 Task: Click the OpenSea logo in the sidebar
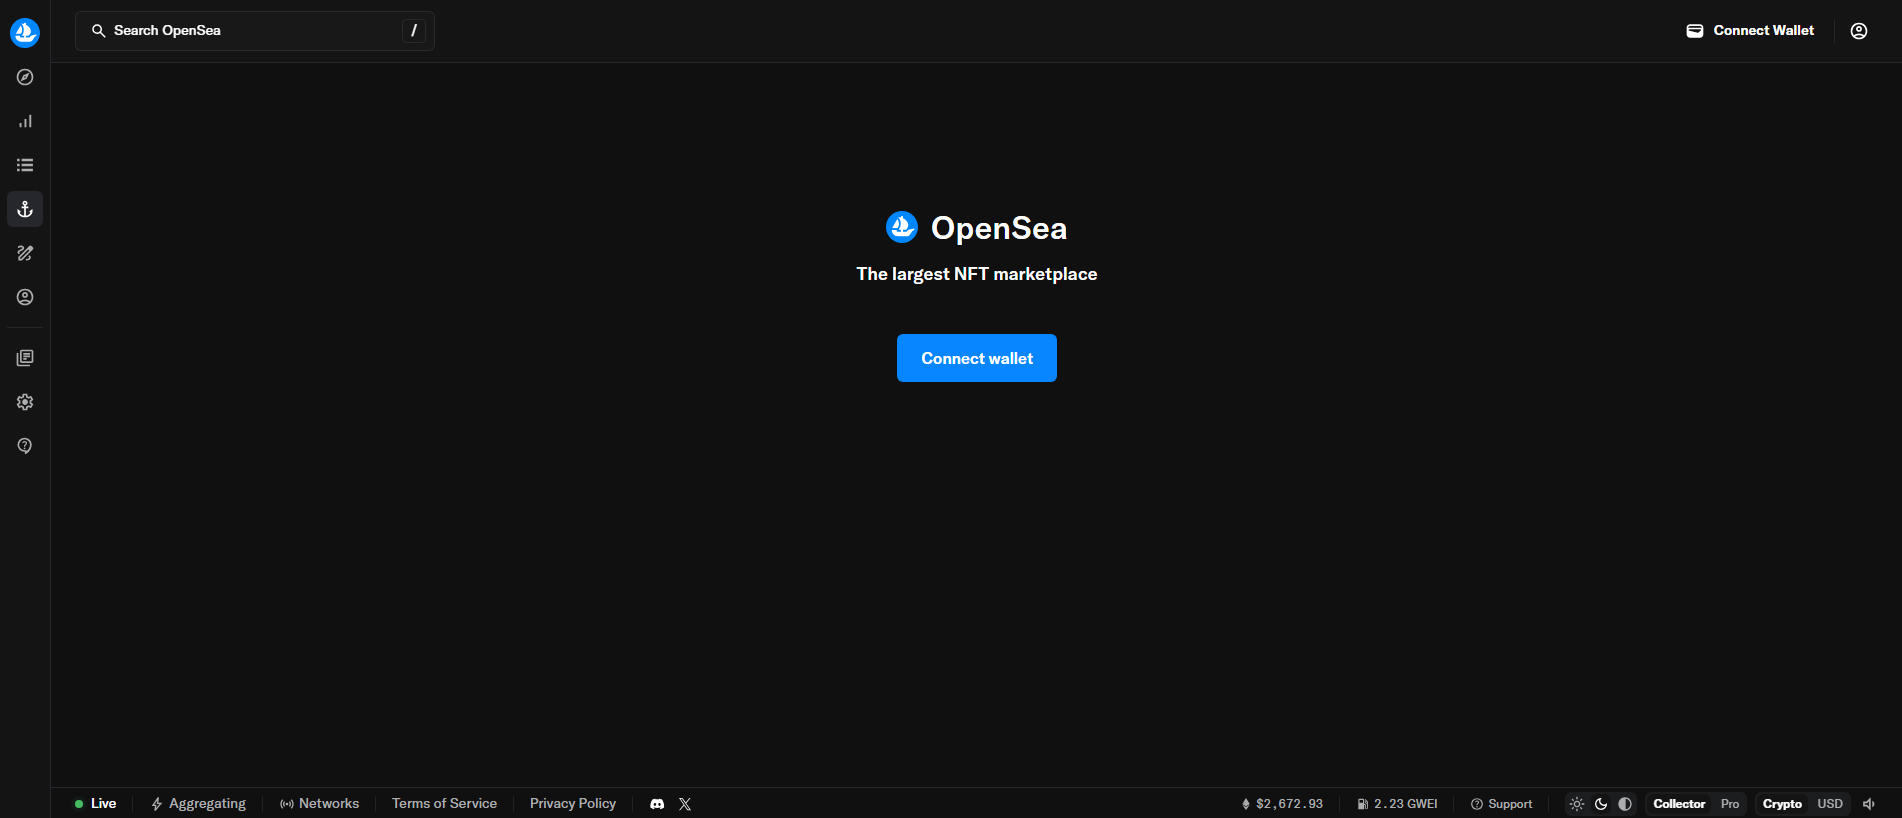(x=25, y=32)
